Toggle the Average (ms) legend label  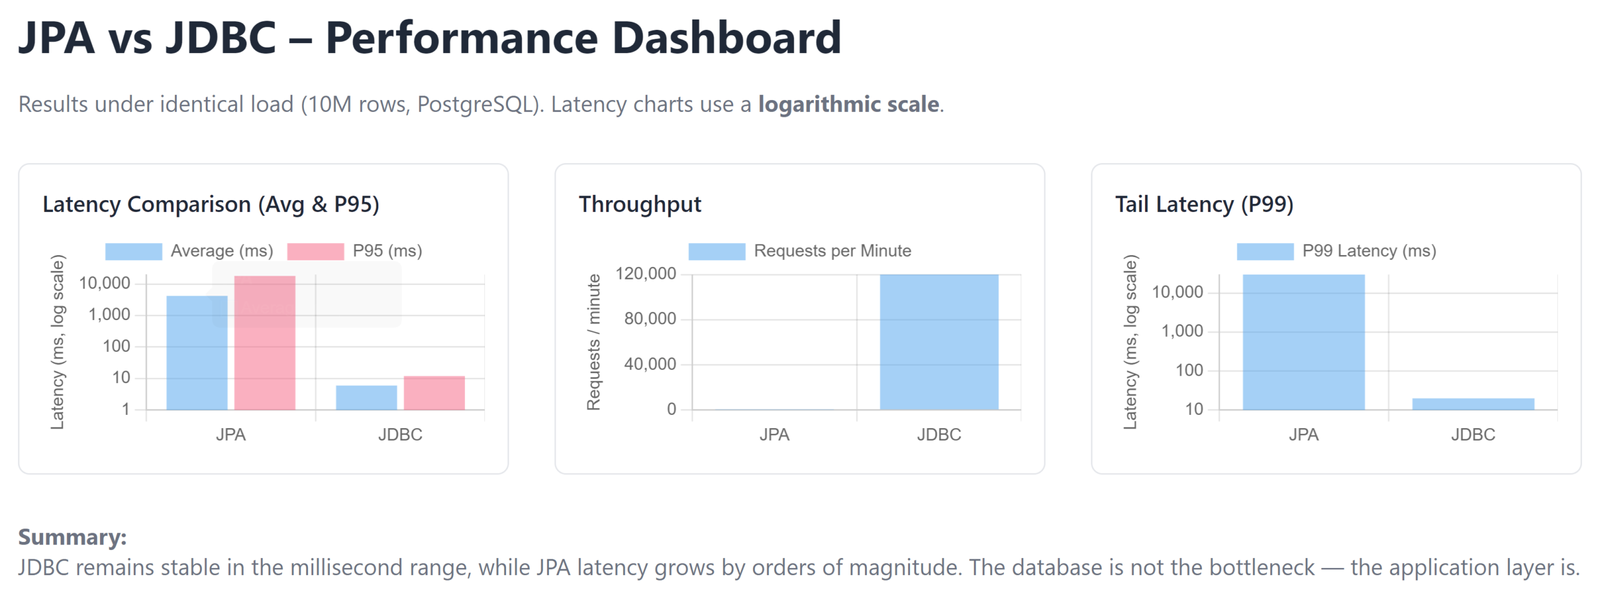221,251
